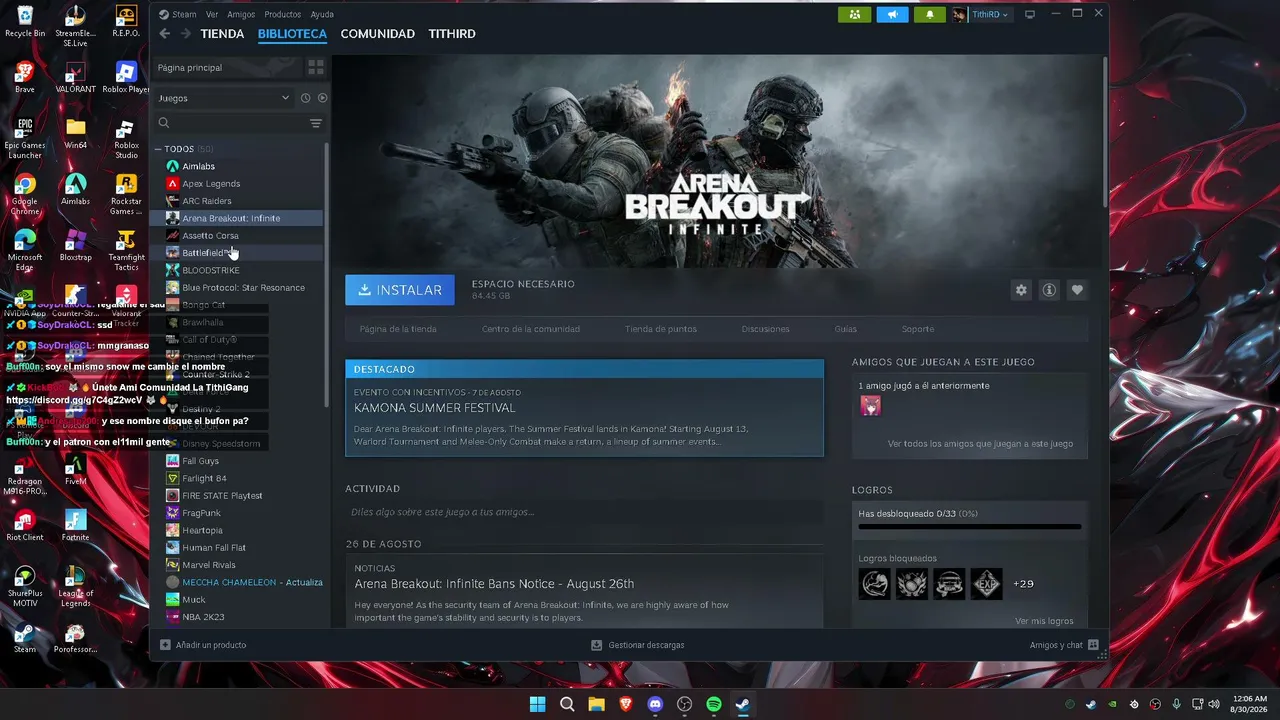Image resolution: width=1280 pixels, height=720 pixels.
Task: Open the Soporte link
Action: [x=918, y=329]
